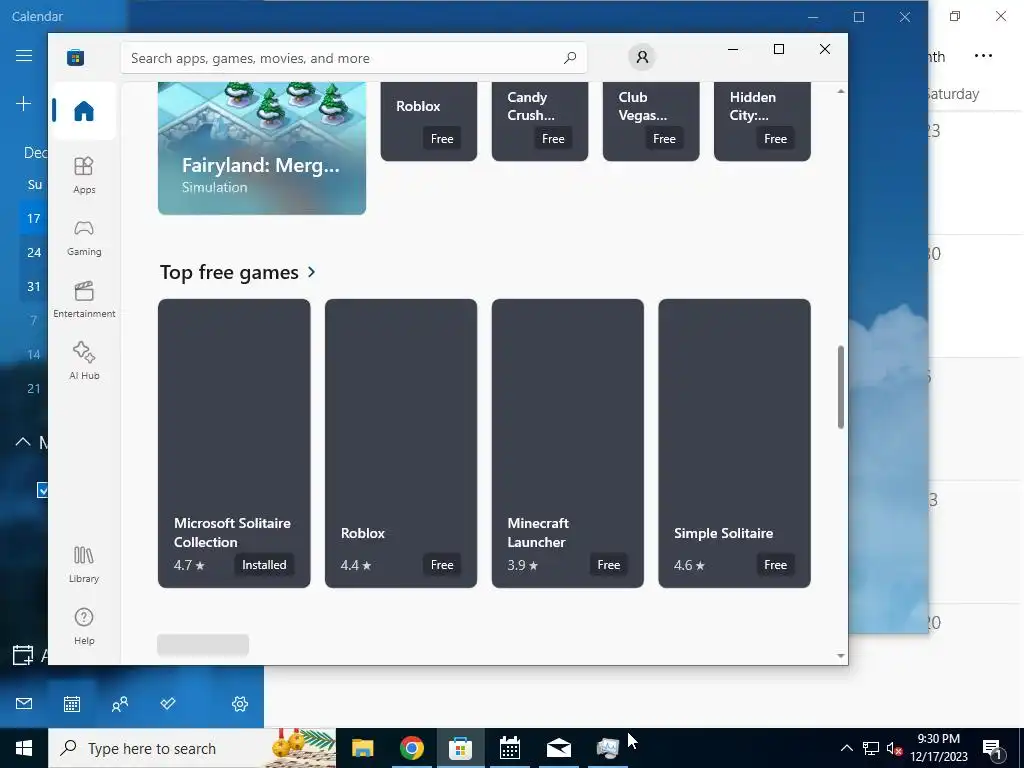Open Help in Store sidebar
This screenshot has width=1024, height=768.
(84, 626)
